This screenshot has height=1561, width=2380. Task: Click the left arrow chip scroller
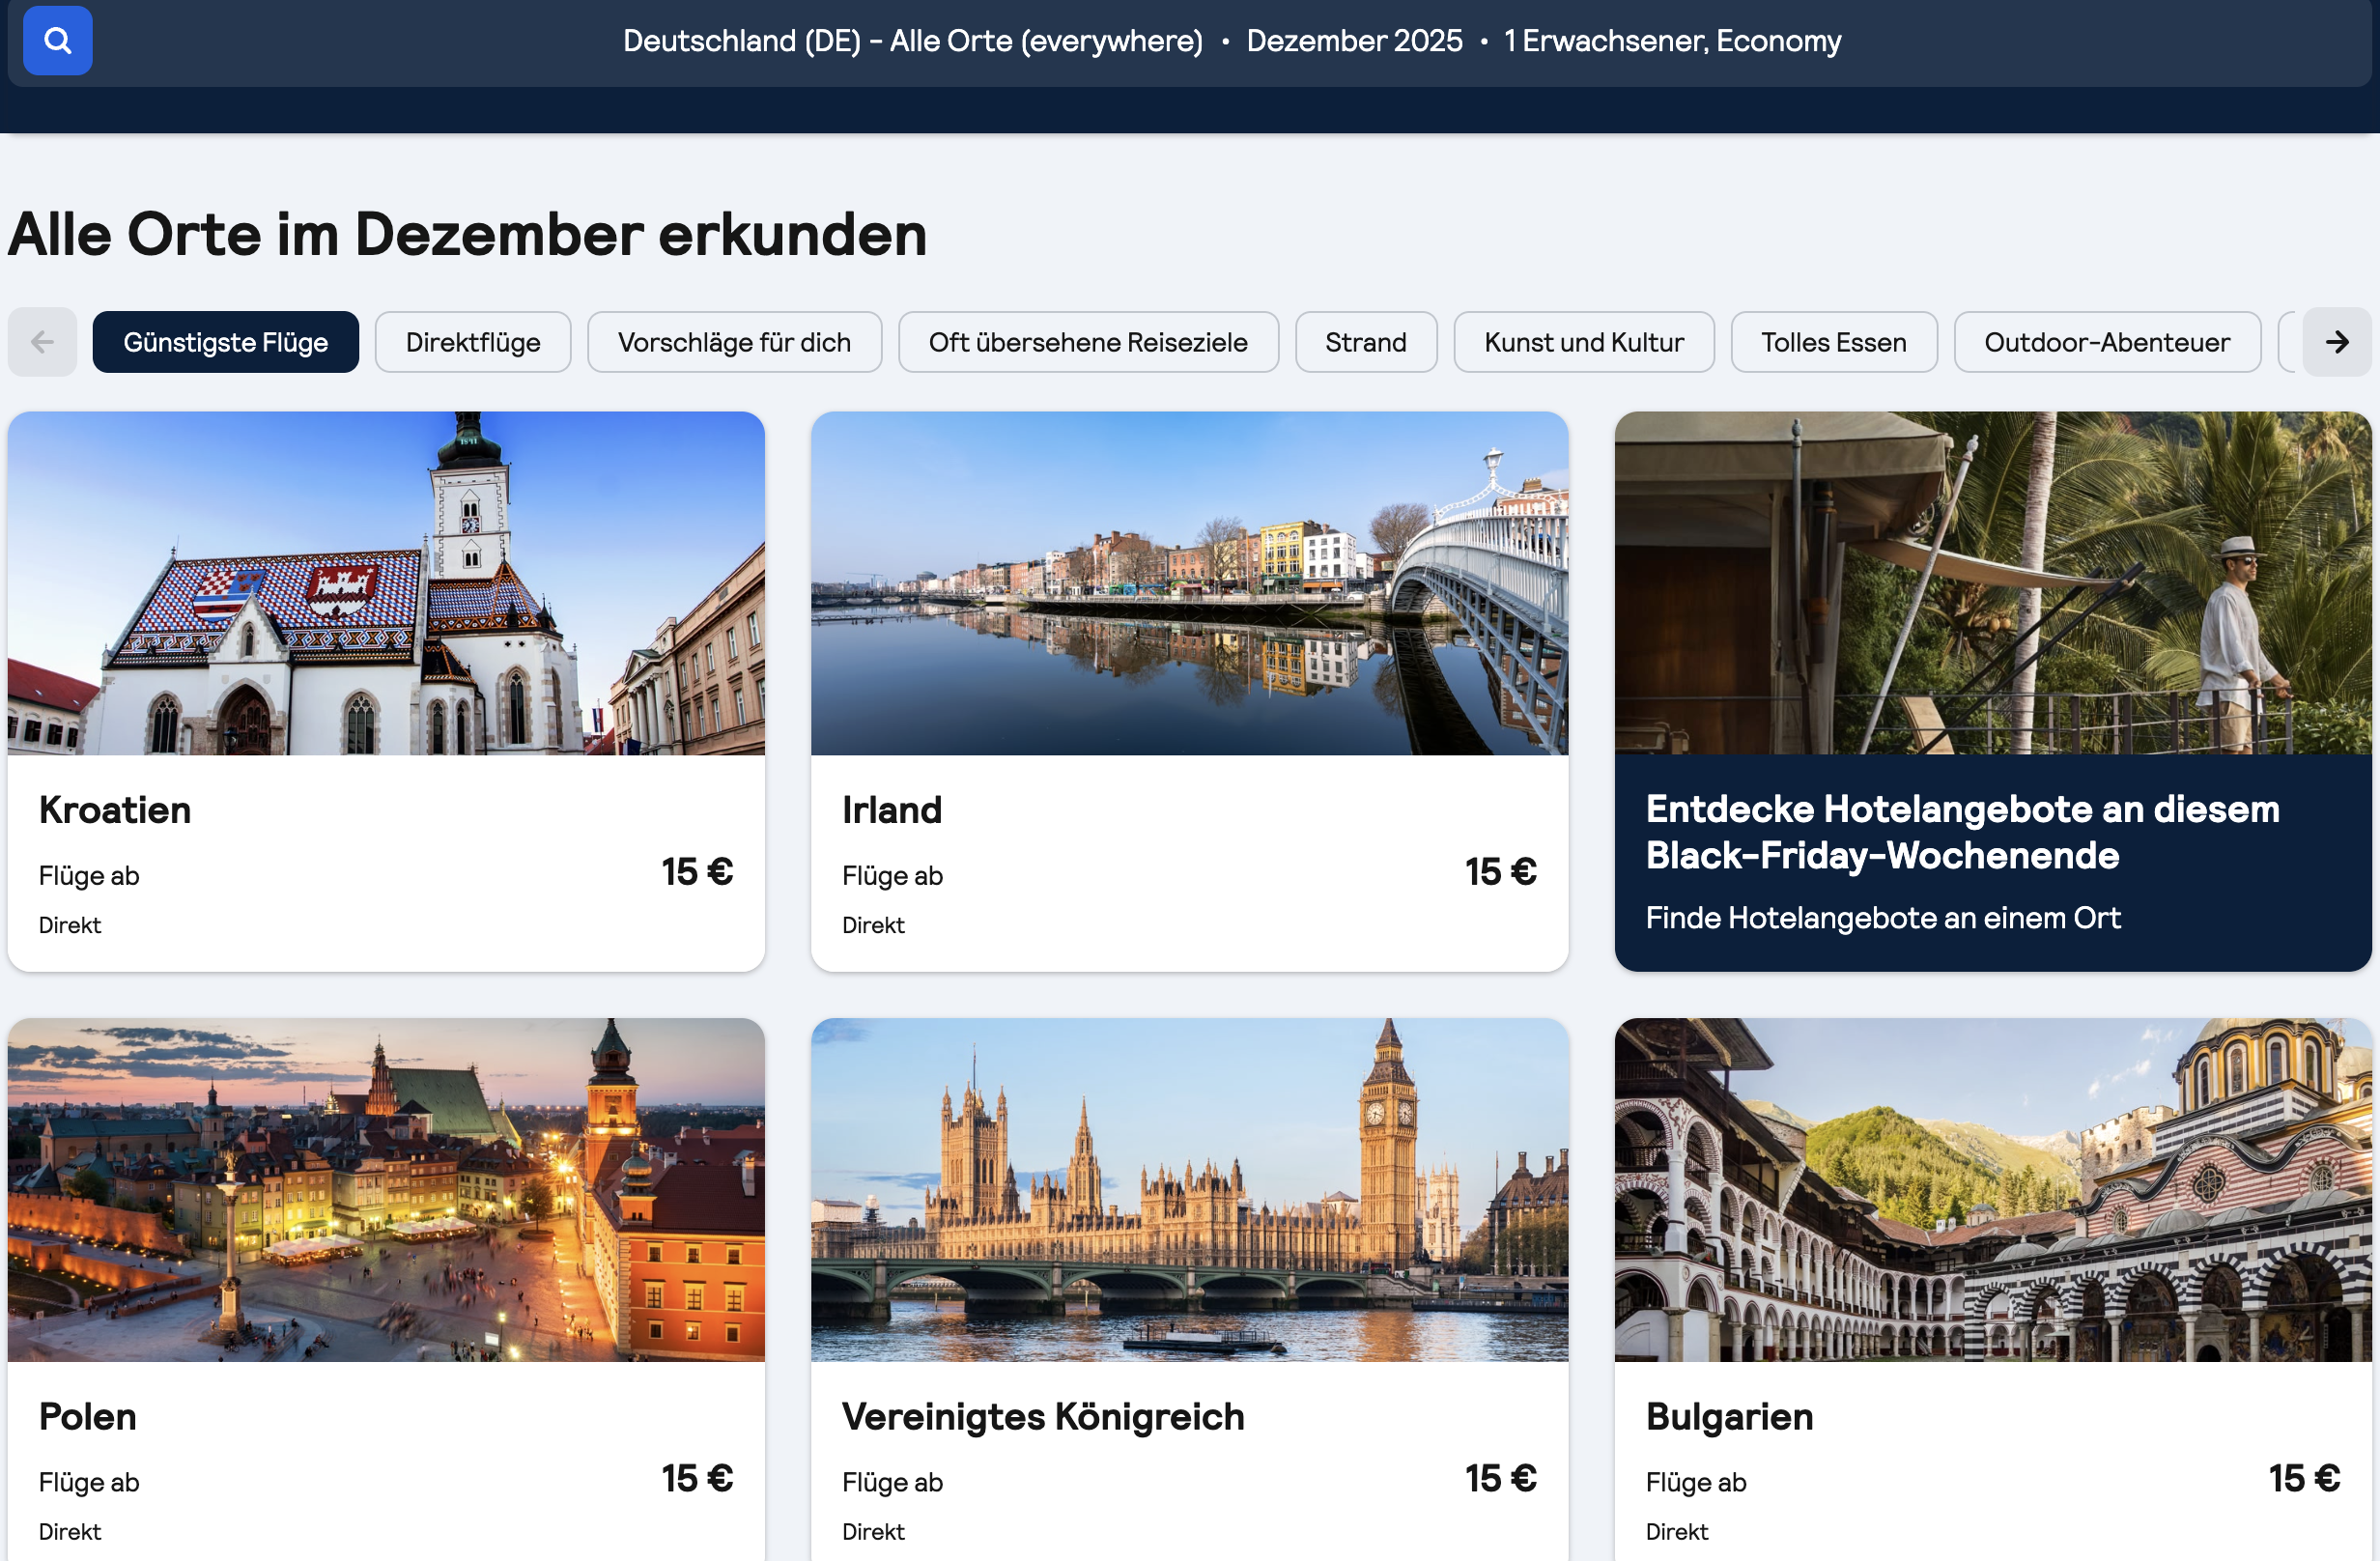click(42, 342)
